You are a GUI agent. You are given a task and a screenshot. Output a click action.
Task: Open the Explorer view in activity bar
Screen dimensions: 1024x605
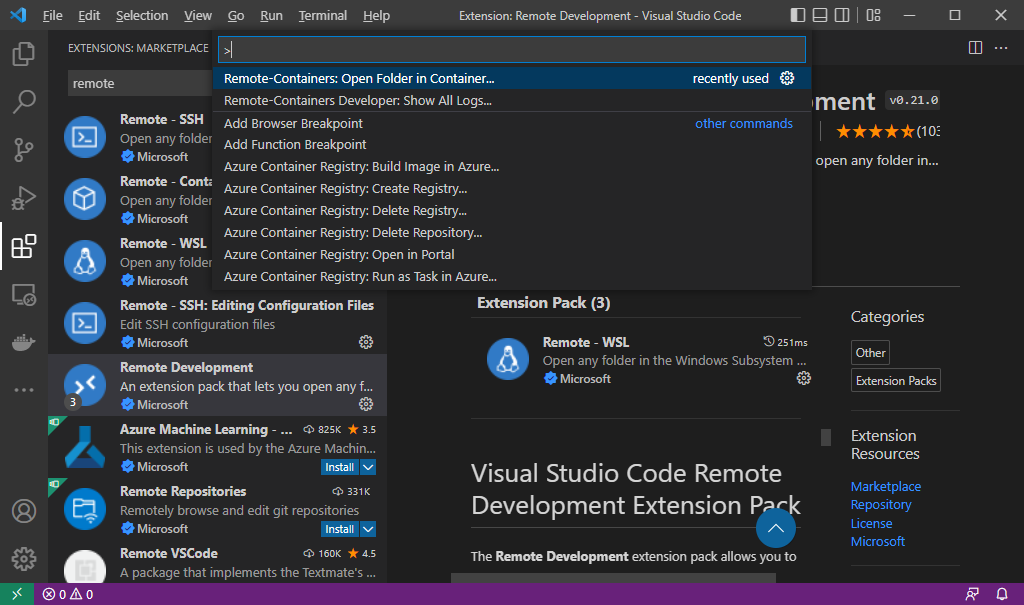tap(24, 54)
